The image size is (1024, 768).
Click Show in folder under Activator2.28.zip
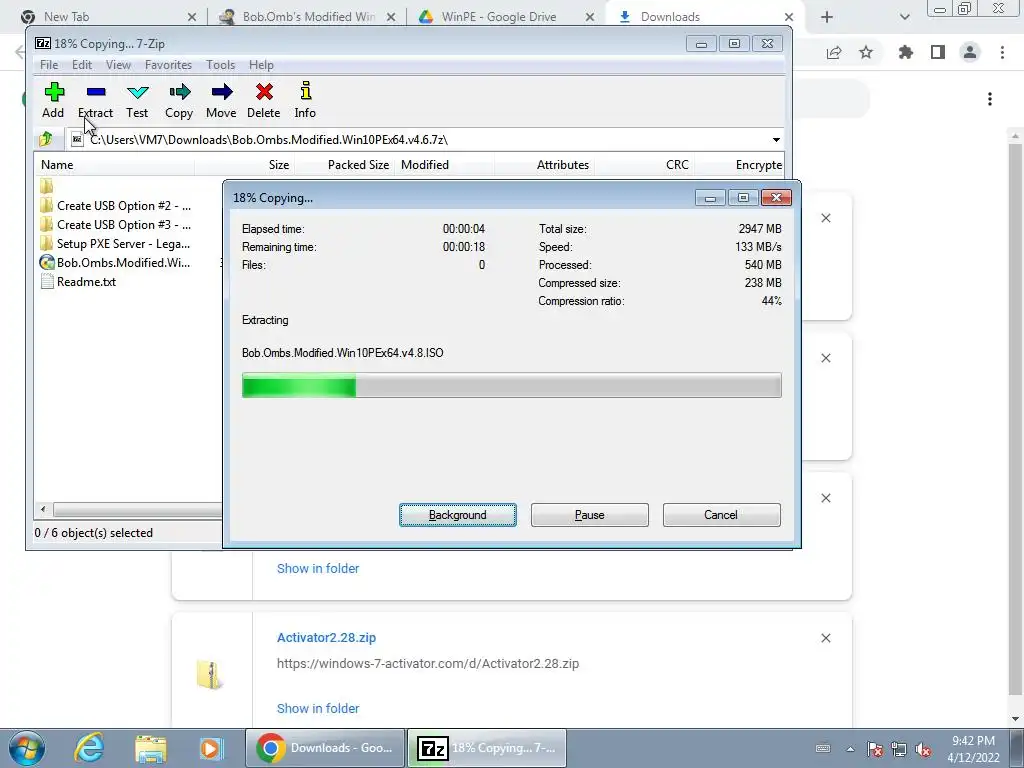[318, 708]
